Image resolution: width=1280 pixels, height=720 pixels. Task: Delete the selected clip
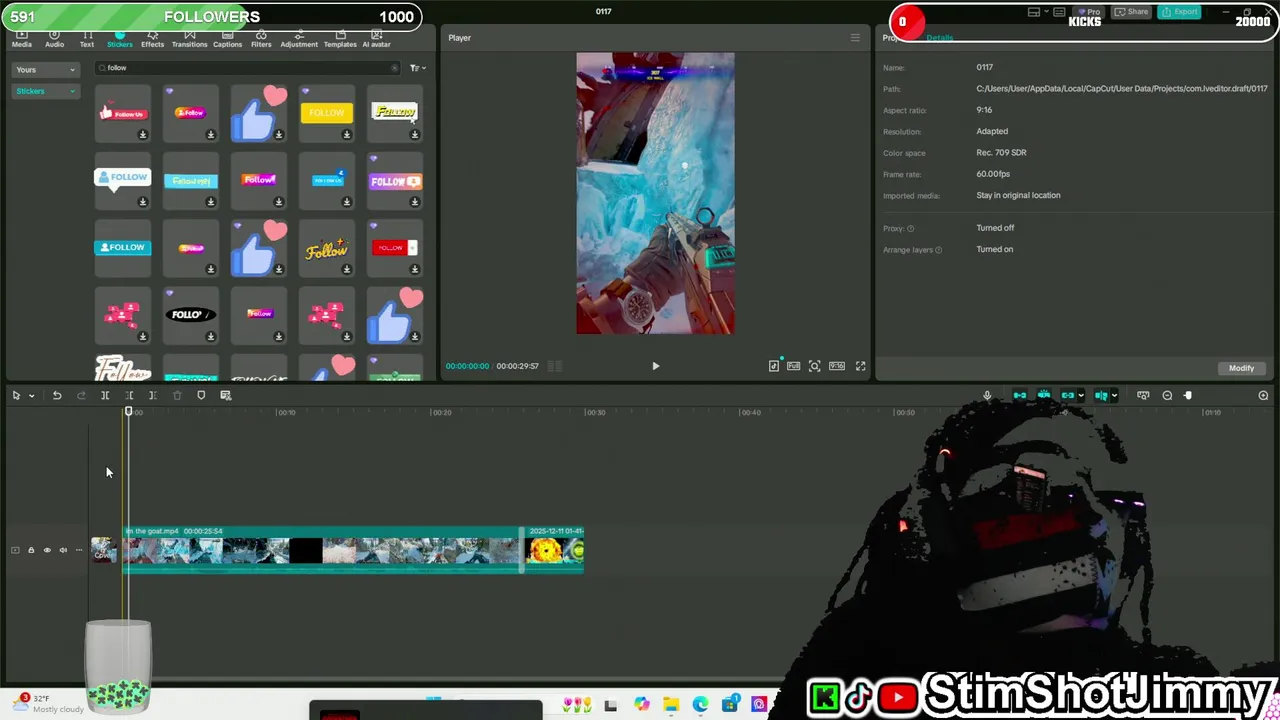177,396
